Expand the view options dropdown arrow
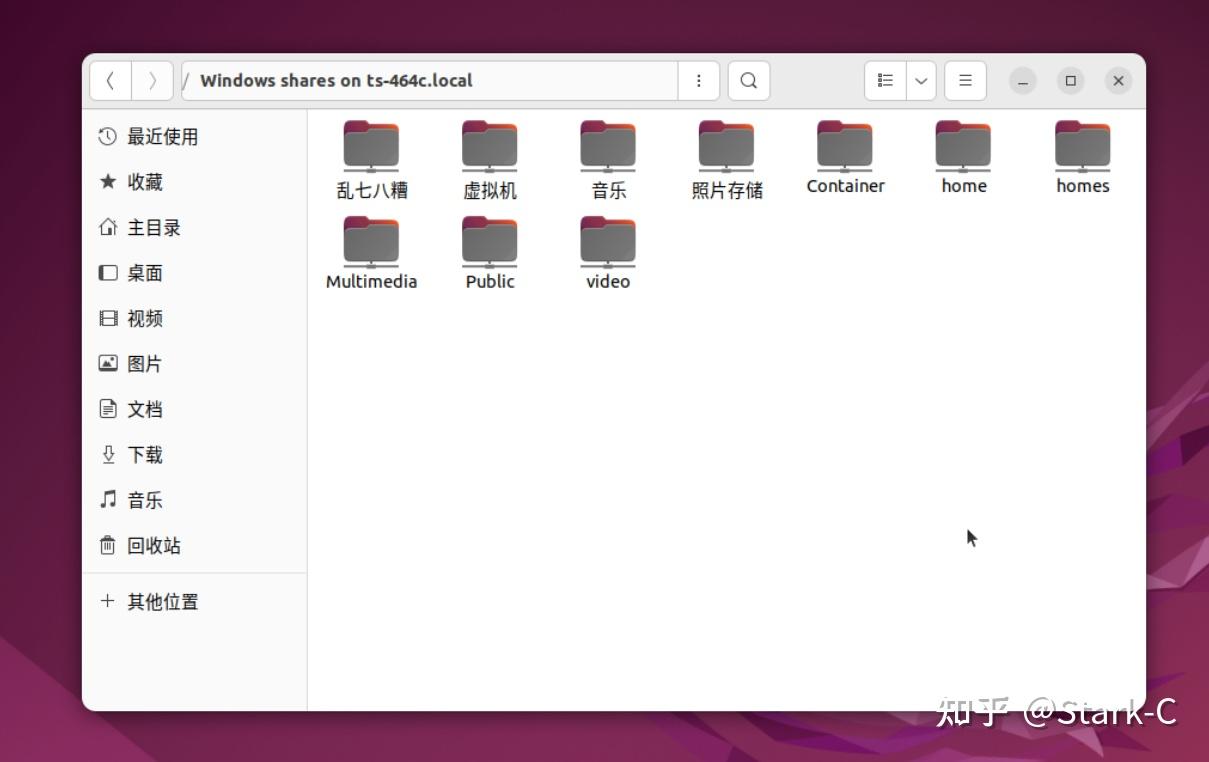This screenshot has width=1209, height=762. (x=921, y=80)
